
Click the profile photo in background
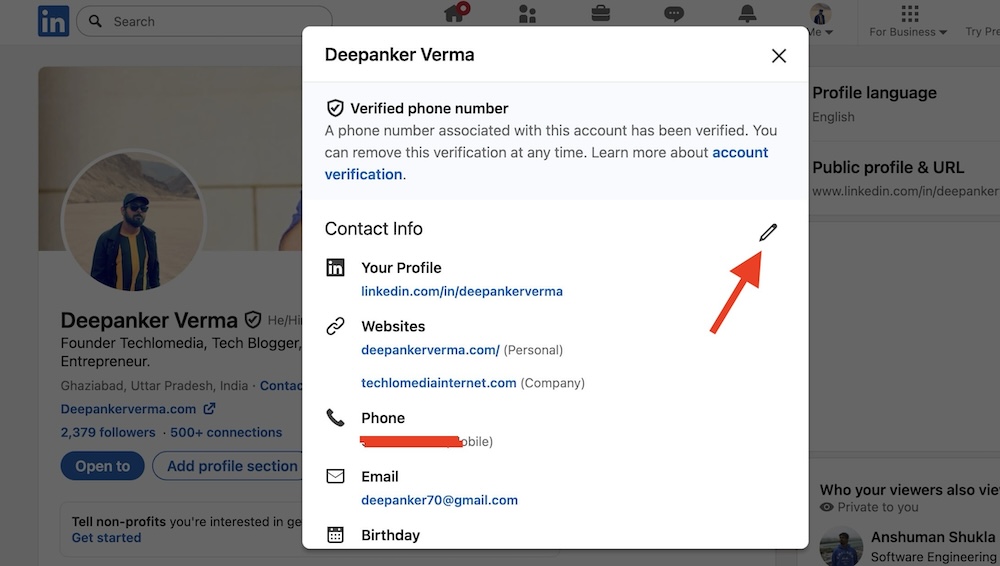(133, 221)
